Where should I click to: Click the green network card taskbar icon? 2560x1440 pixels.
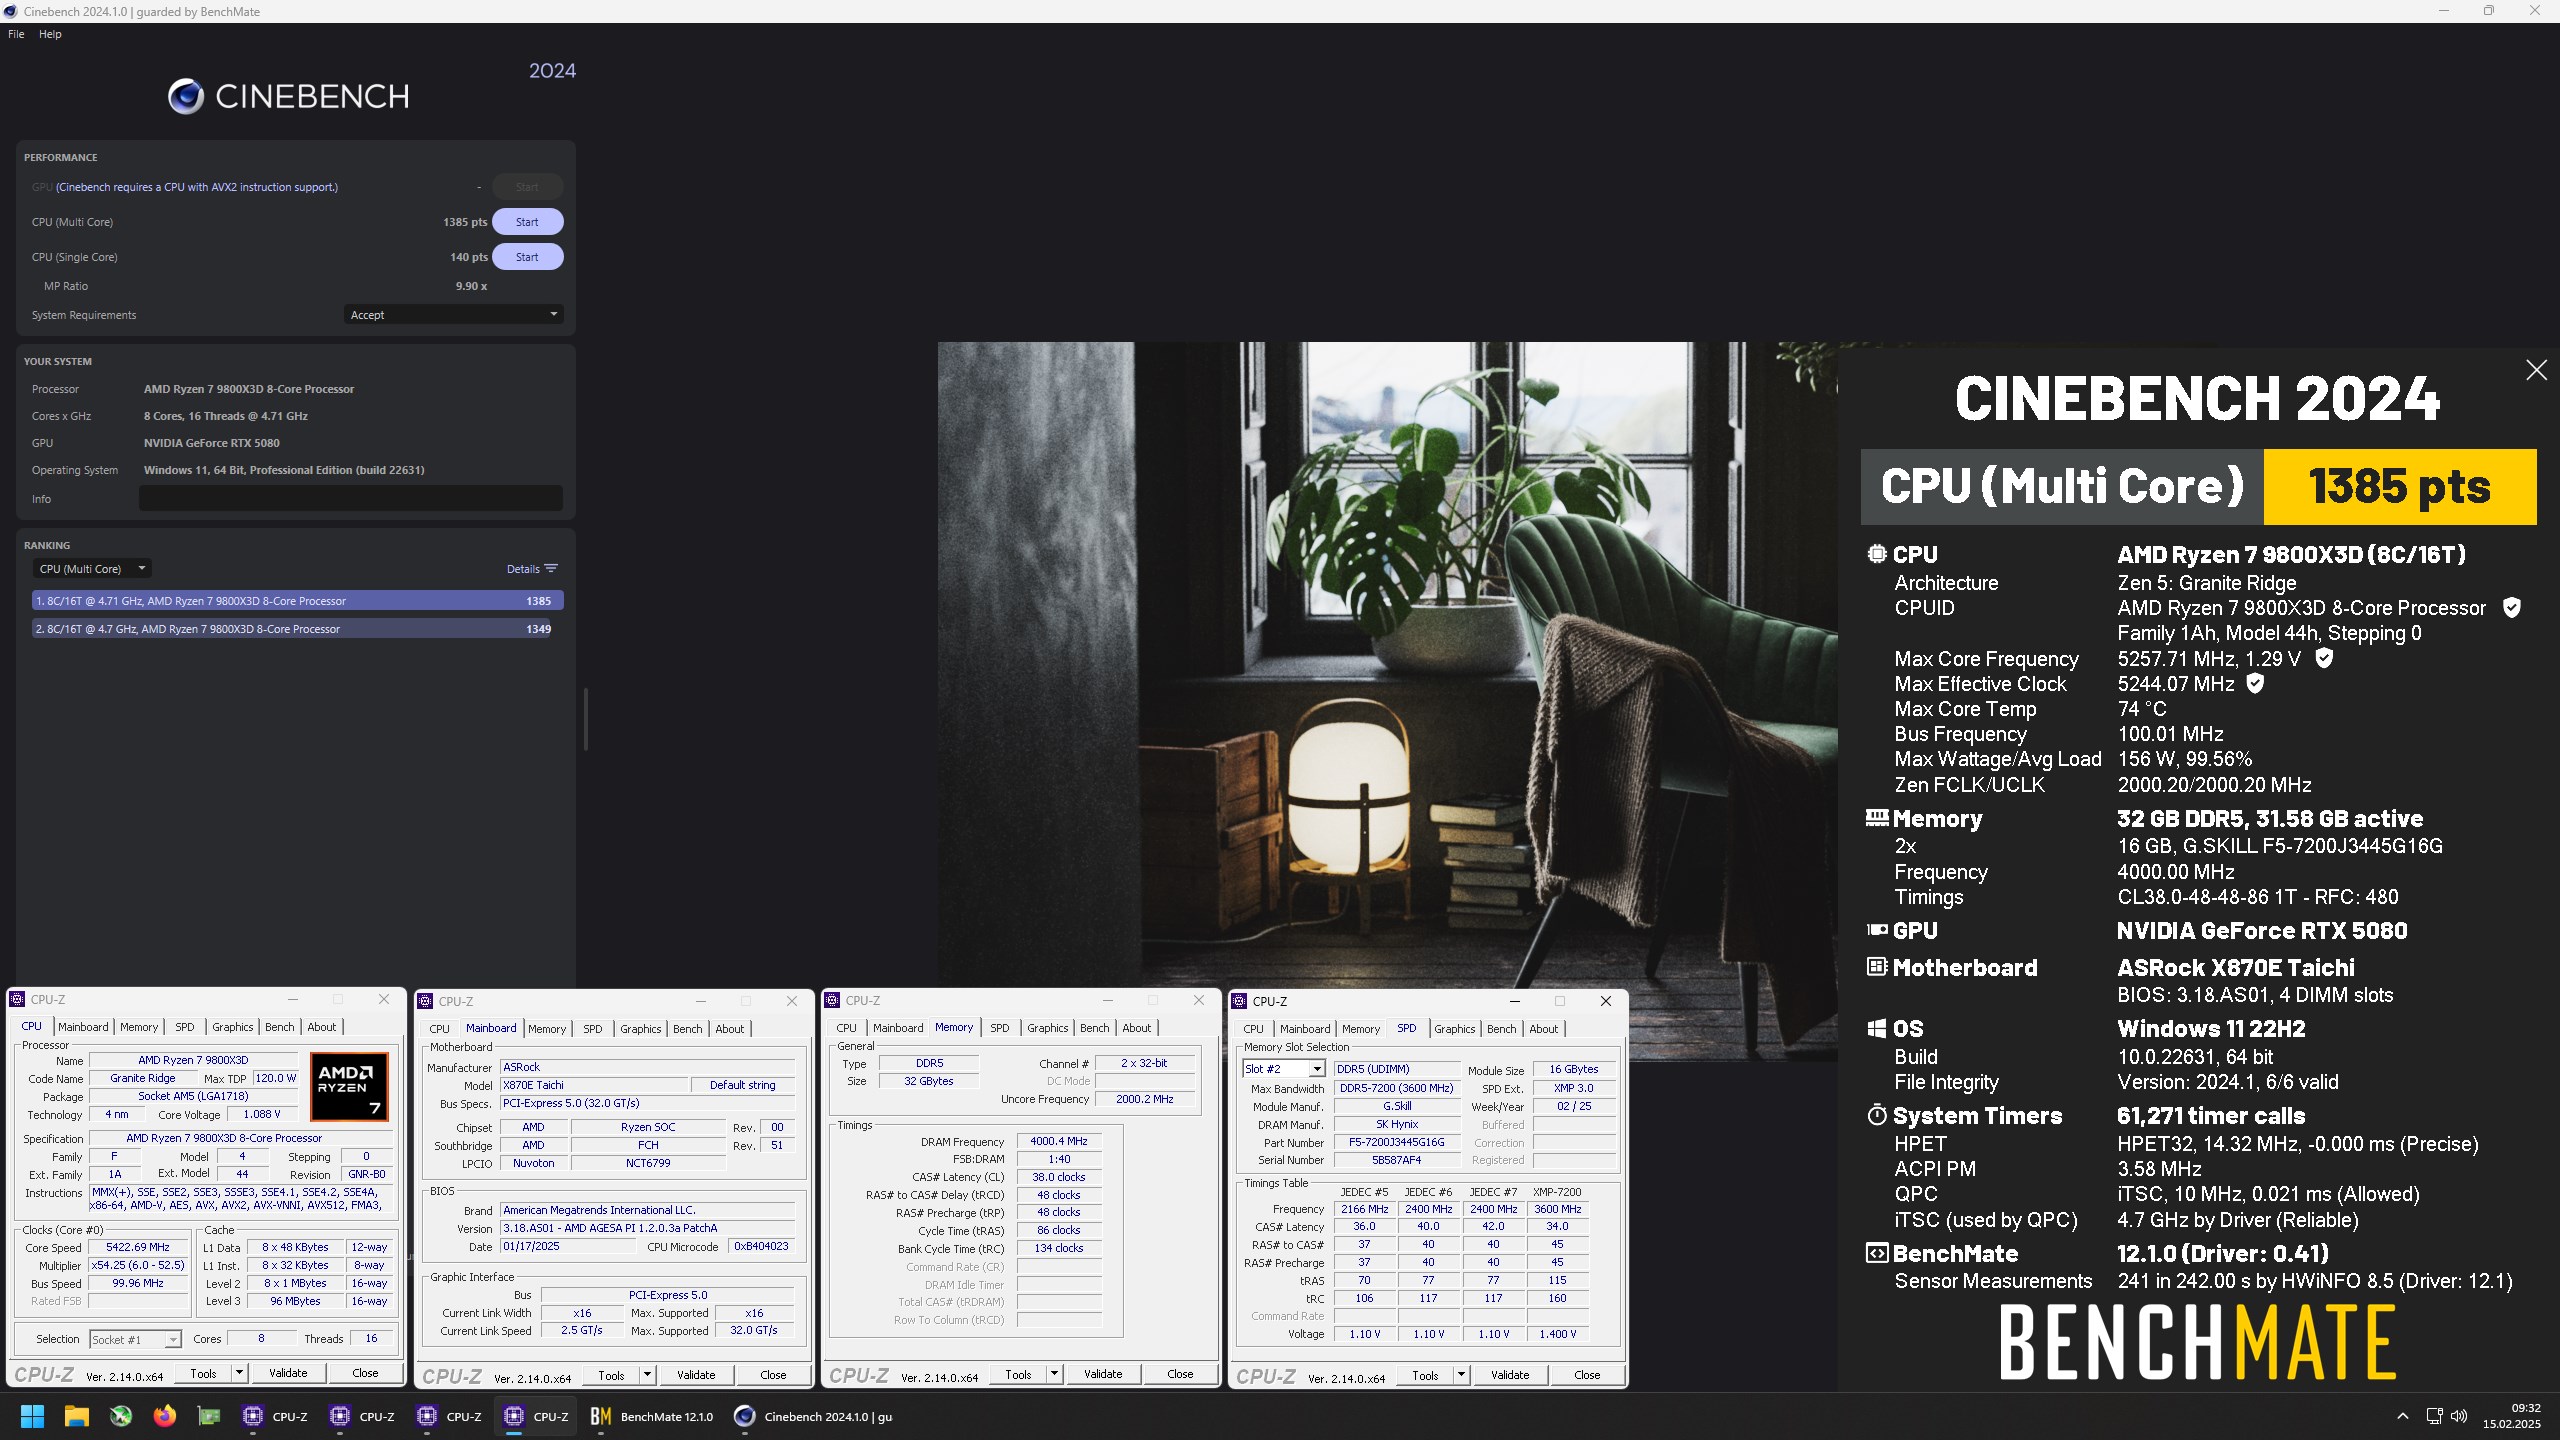click(208, 1416)
